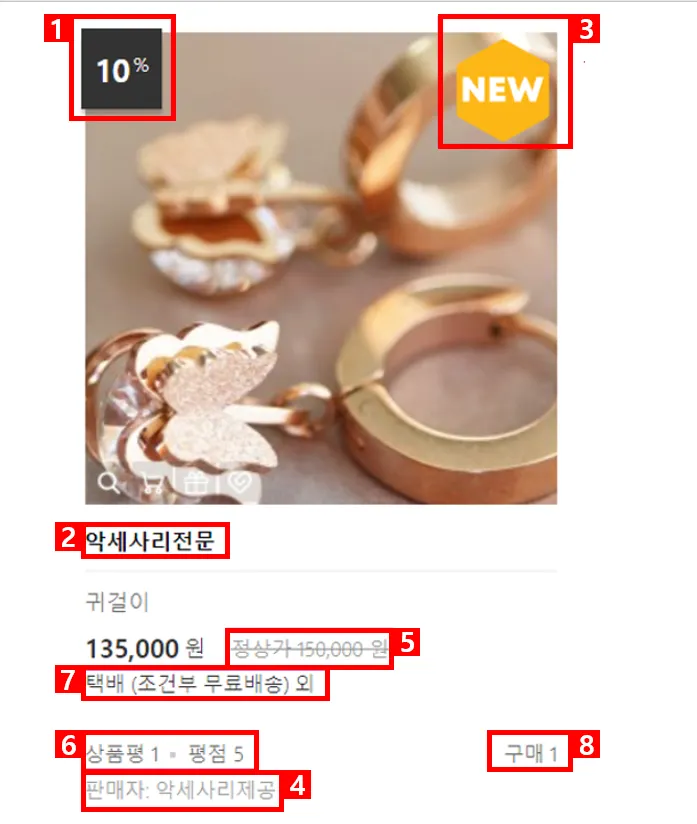Click the 10% discount badge
Screen dimensions: 697x824
click(x=121, y=69)
